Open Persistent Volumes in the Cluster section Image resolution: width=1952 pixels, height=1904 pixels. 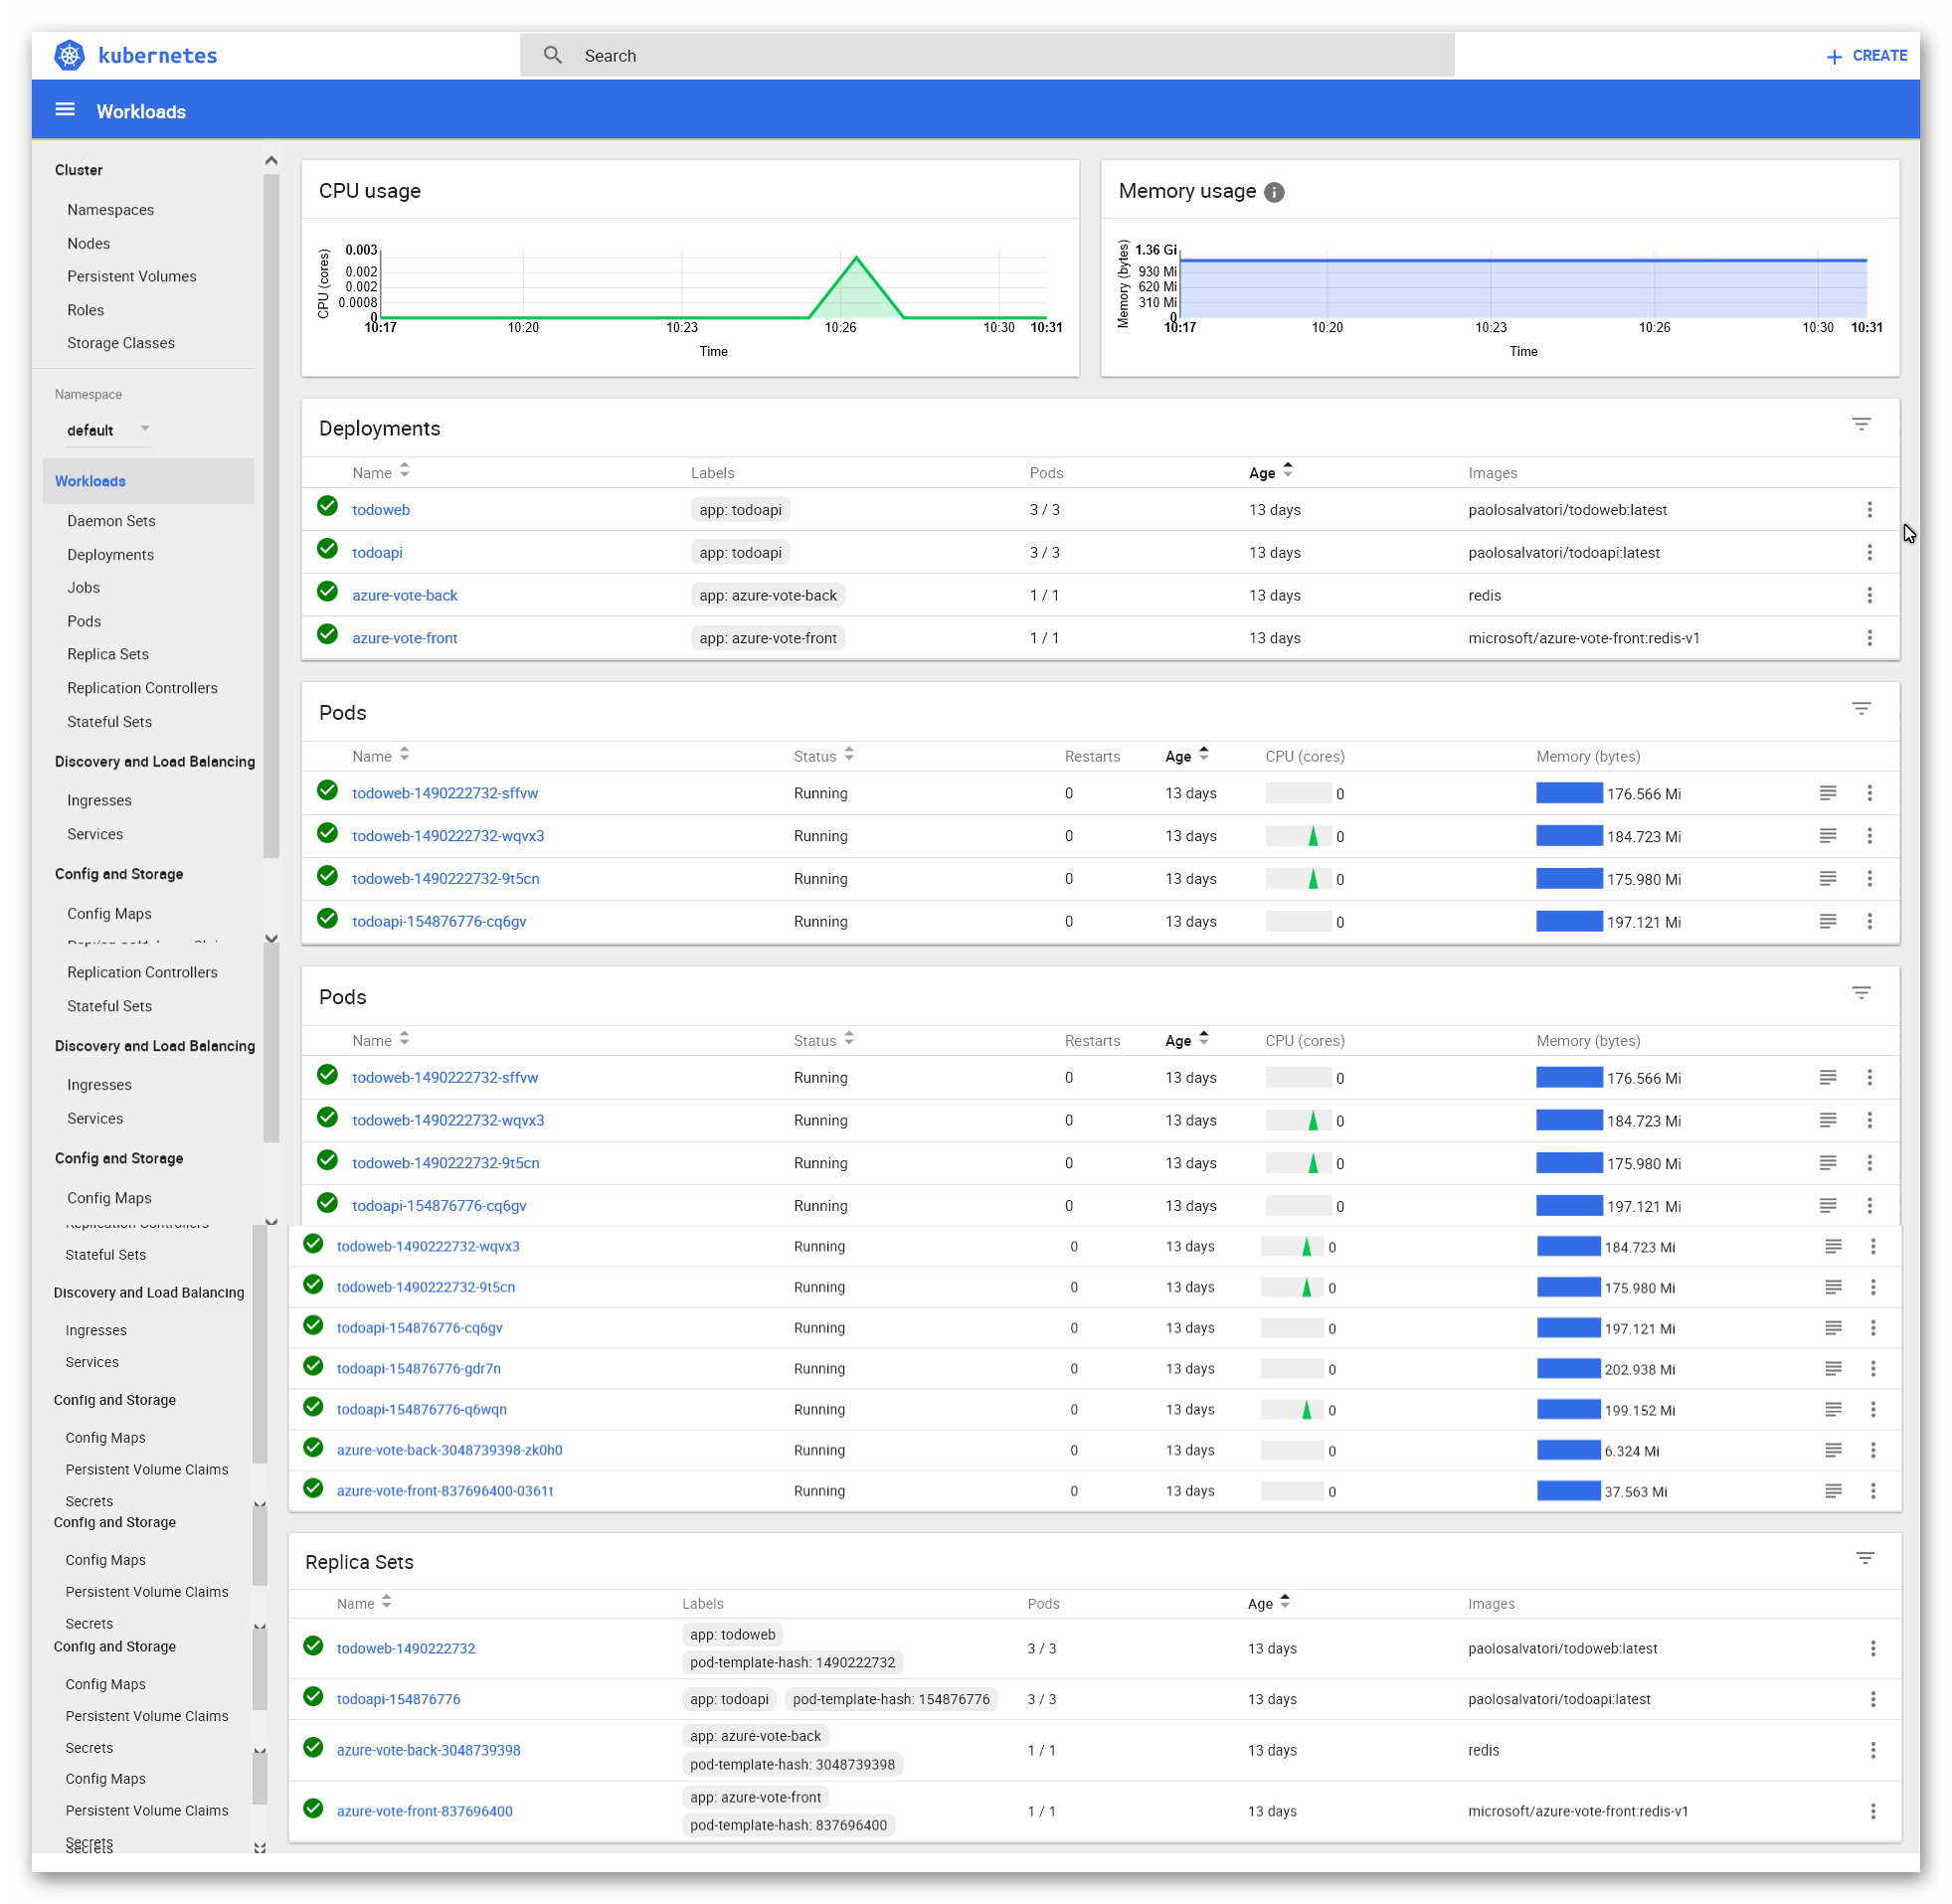pyautogui.click(x=131, y=276)
